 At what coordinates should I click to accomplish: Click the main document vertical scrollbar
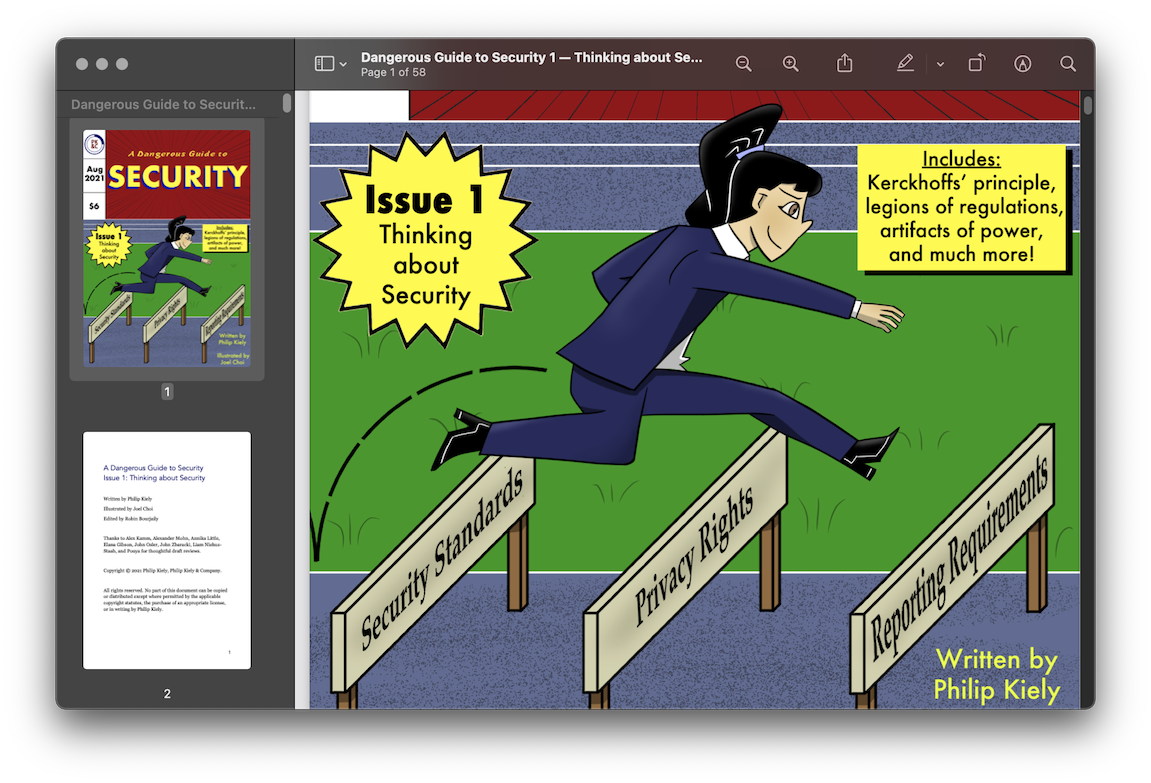point(1088,106)
